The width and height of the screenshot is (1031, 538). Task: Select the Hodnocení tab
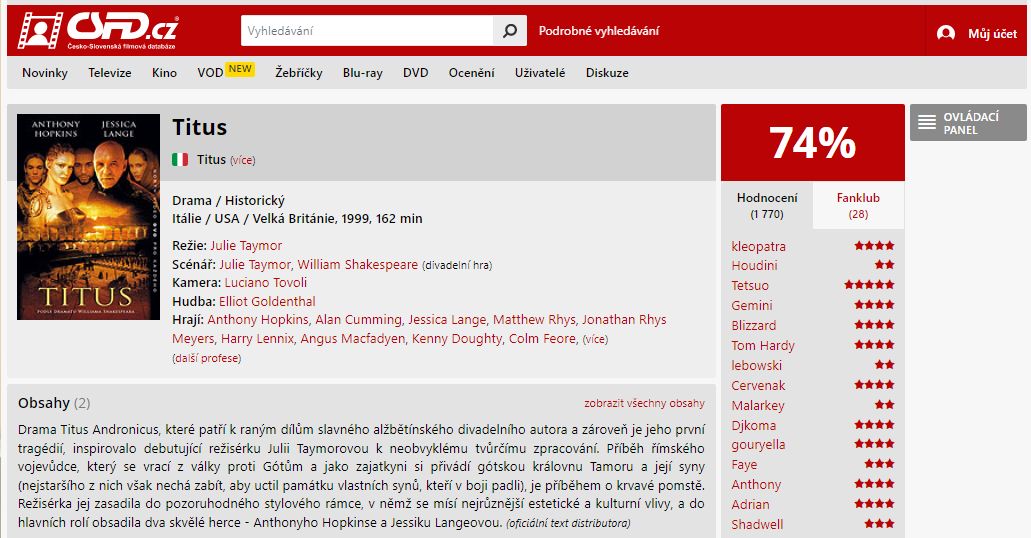[x=767, y=205]
